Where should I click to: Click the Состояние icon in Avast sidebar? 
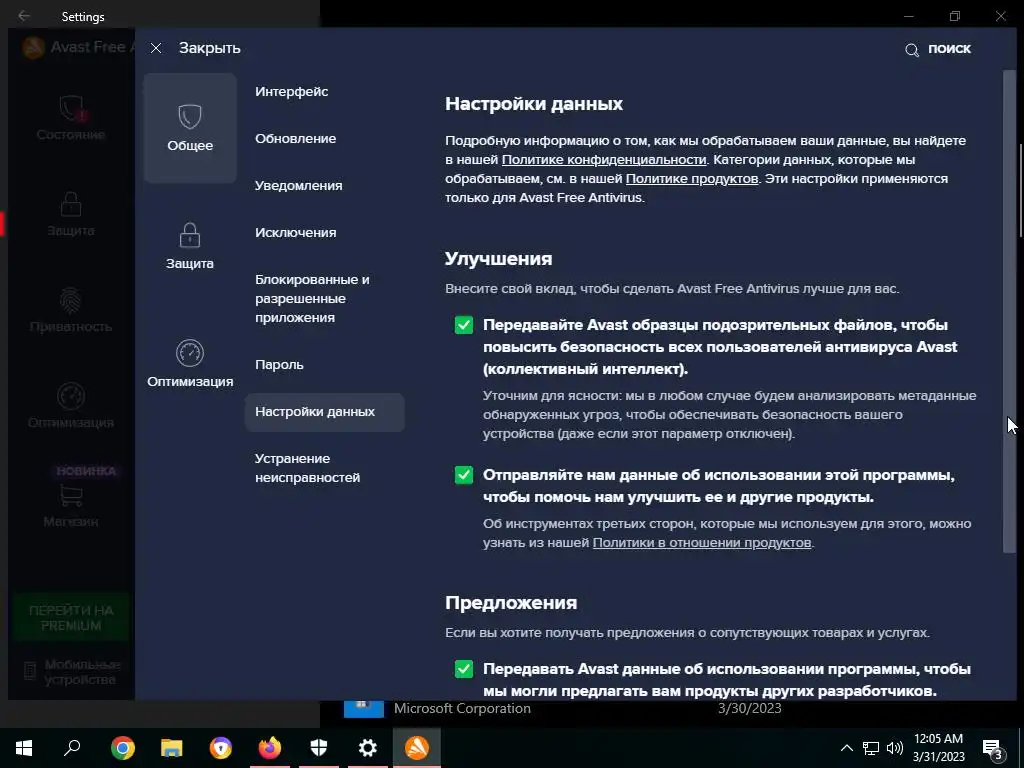click(x=71, y=108)
